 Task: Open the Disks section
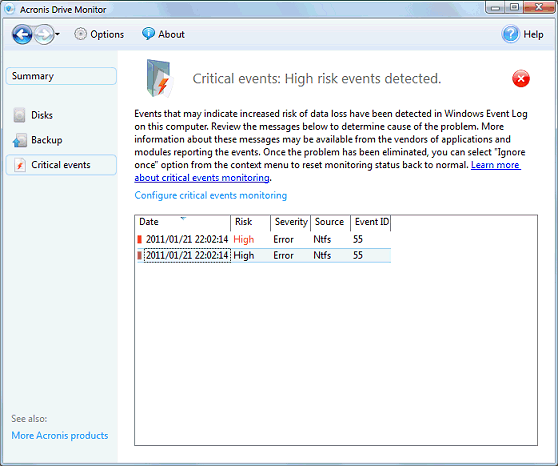click(42, 115)
